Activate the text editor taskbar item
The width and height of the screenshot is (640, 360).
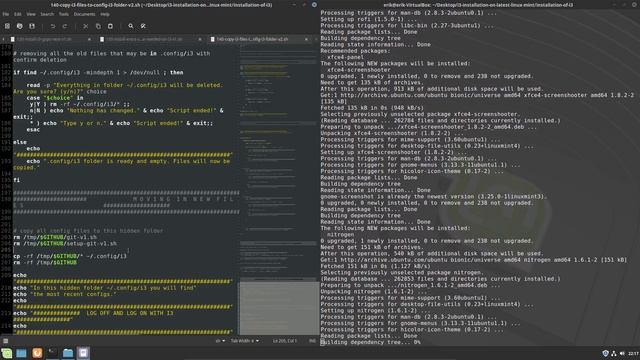tap(83, 353)
